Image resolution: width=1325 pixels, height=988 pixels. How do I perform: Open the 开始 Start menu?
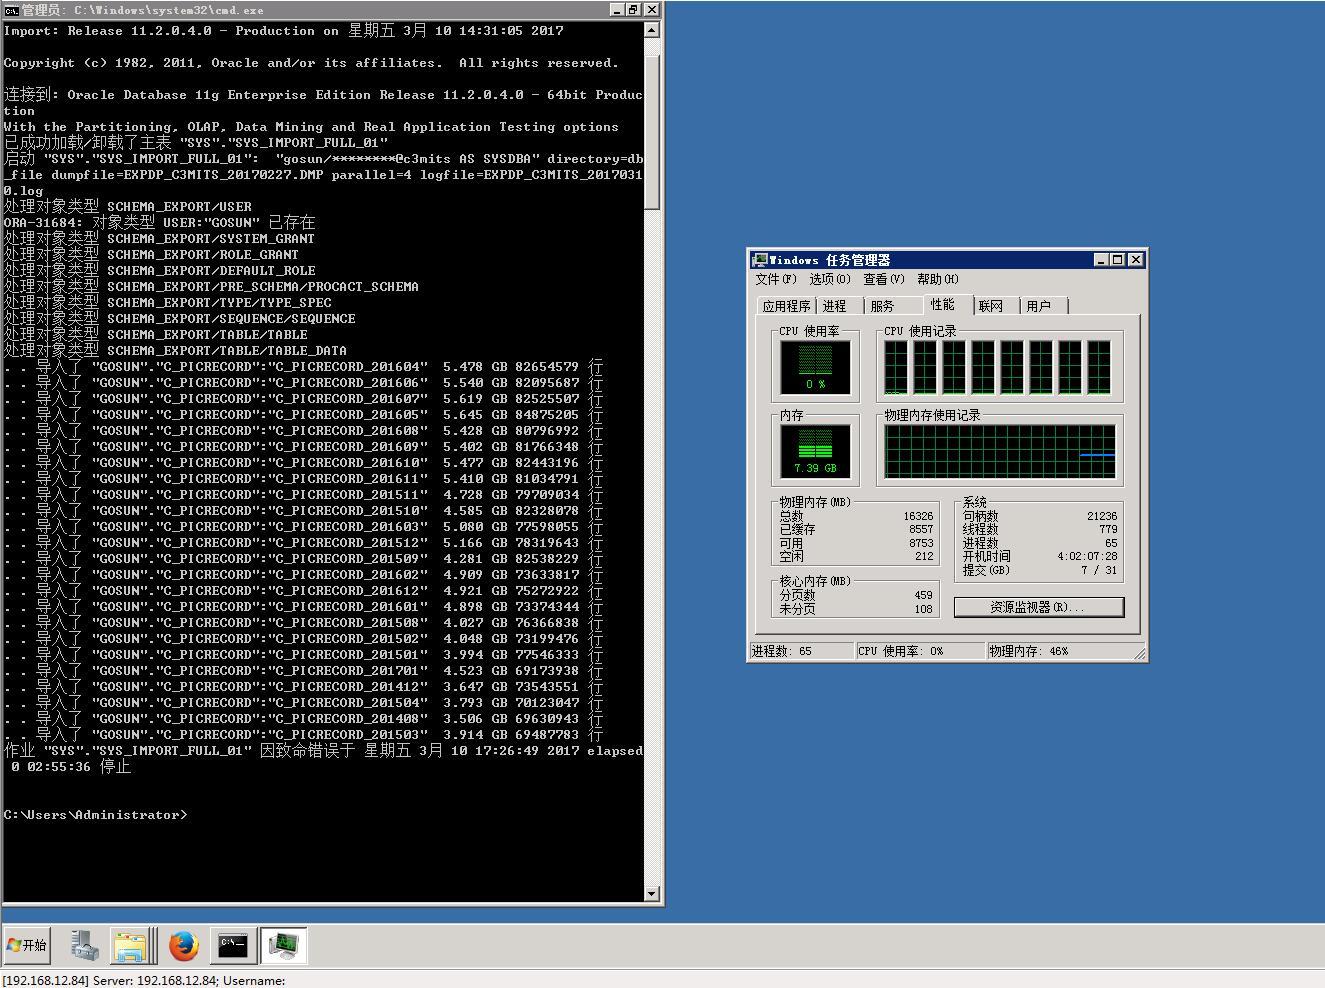(27, 945)
